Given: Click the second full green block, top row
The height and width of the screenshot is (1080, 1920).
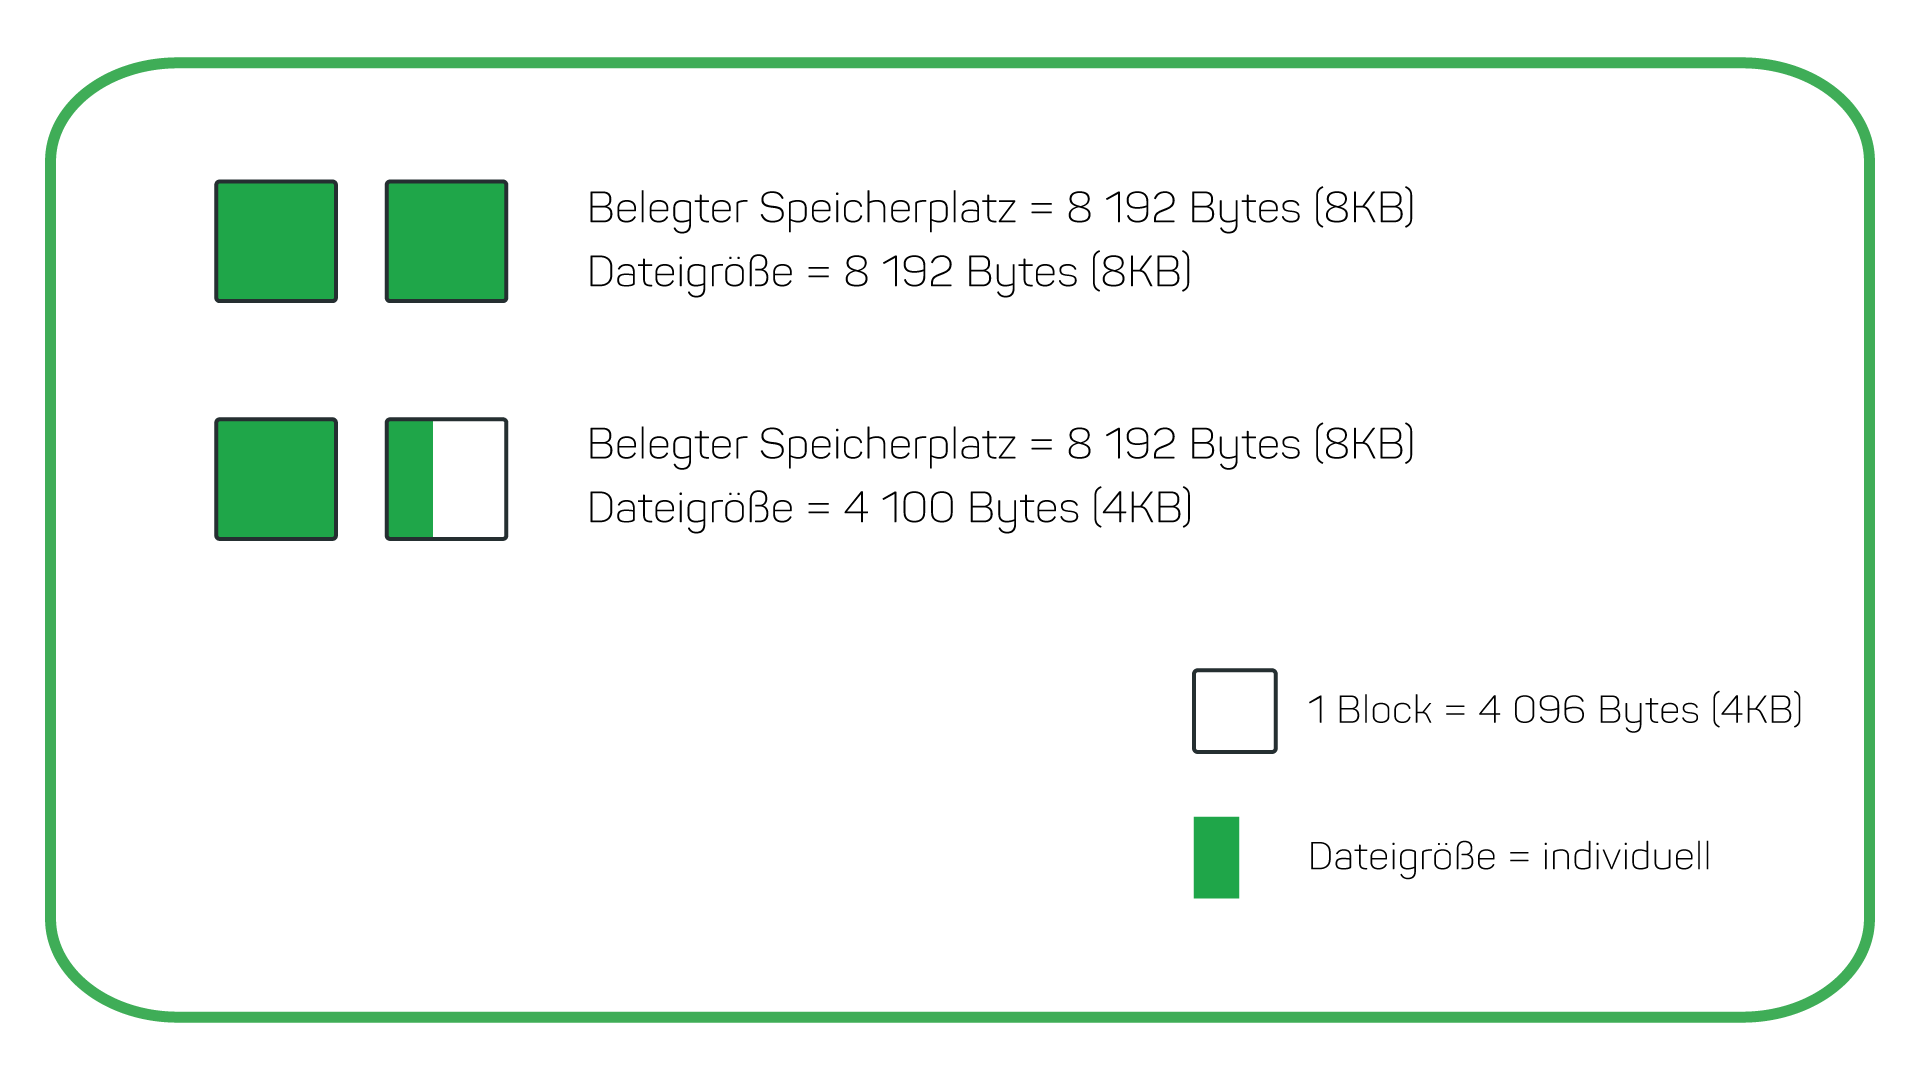Looking at the screenshot, I should click(x=446, y=241).
